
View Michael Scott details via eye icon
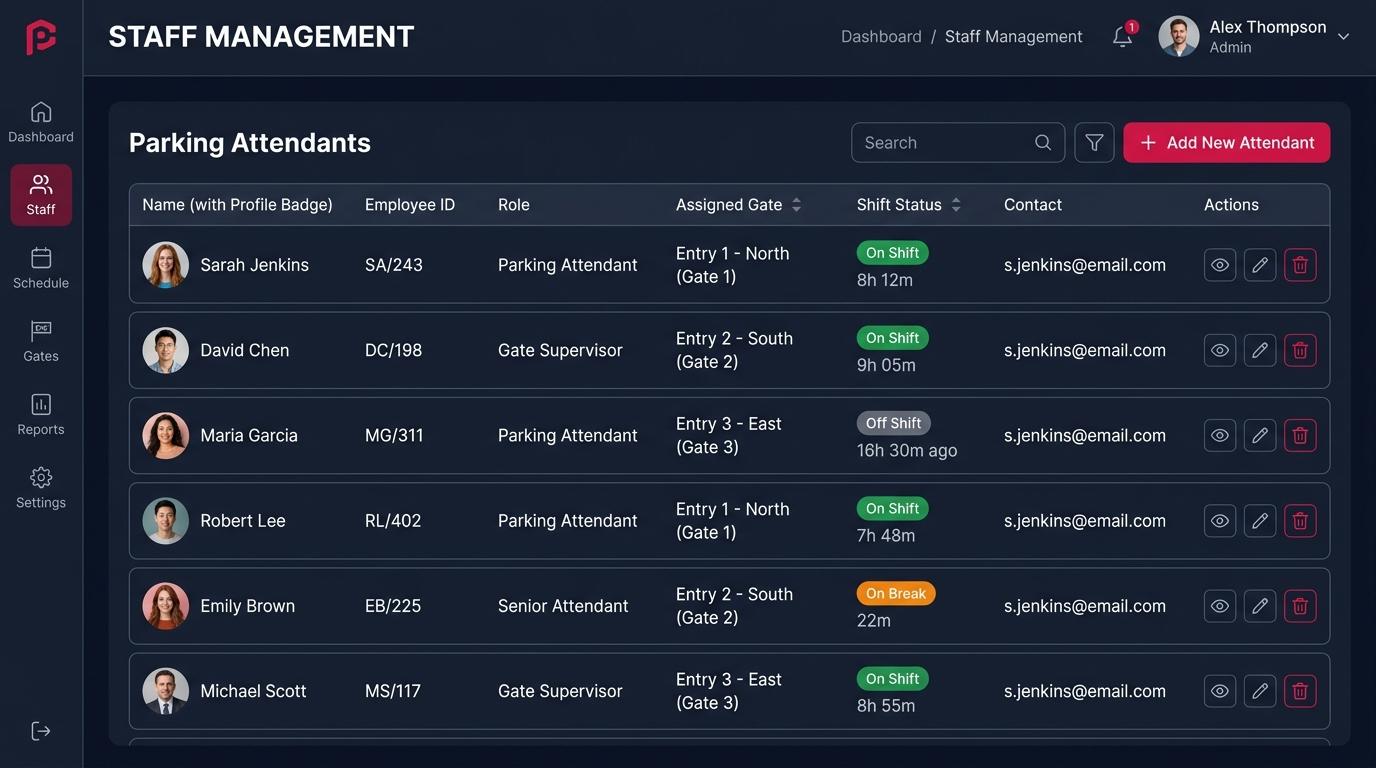1220,691
